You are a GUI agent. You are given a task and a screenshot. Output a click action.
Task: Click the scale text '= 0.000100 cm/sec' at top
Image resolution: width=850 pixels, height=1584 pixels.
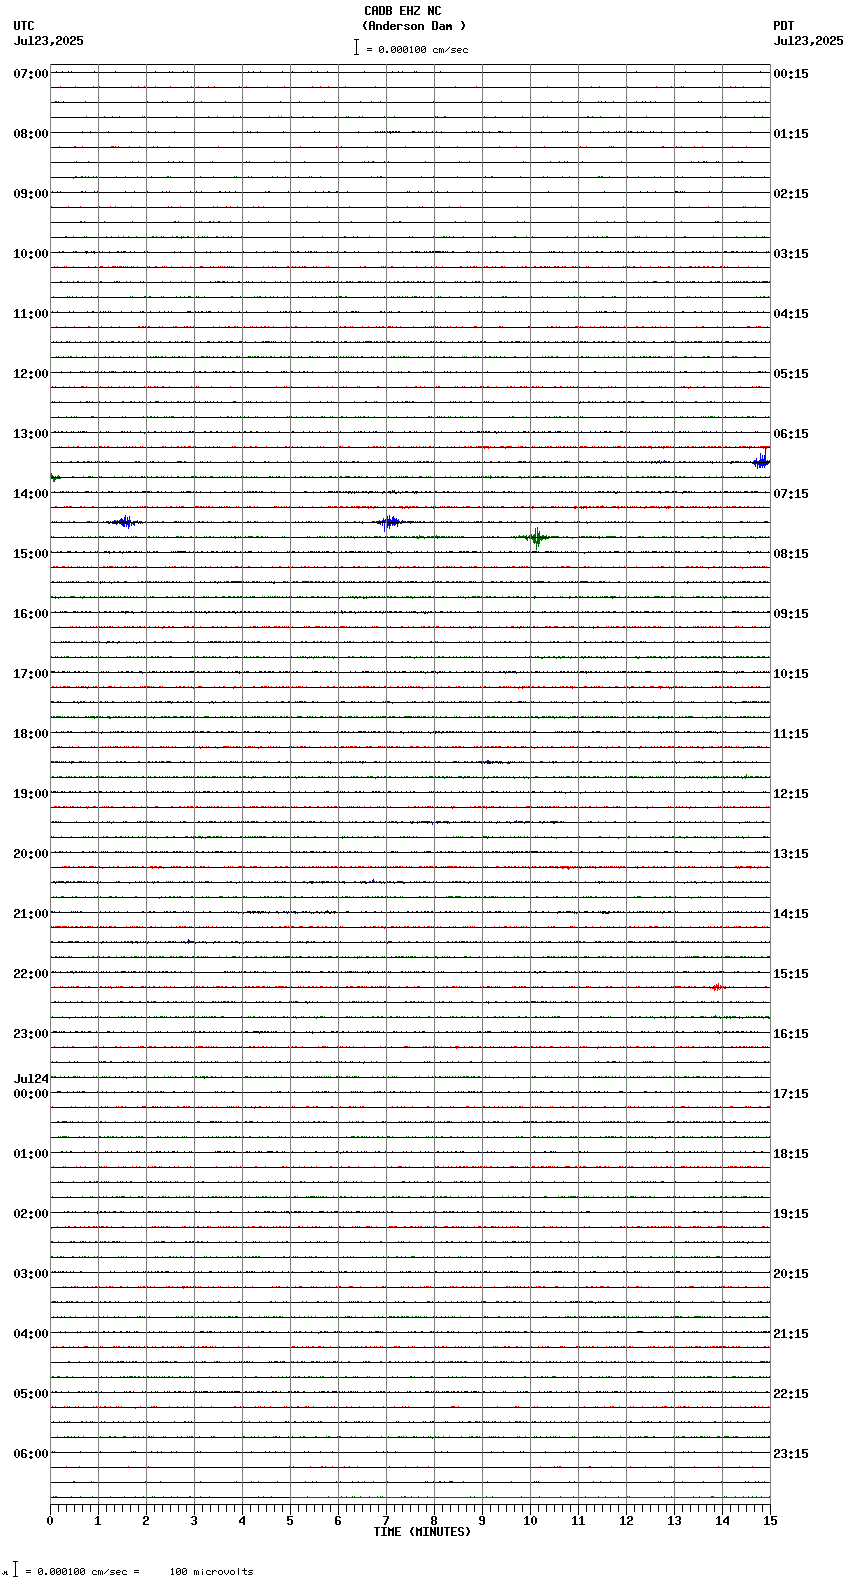(417, 49)
